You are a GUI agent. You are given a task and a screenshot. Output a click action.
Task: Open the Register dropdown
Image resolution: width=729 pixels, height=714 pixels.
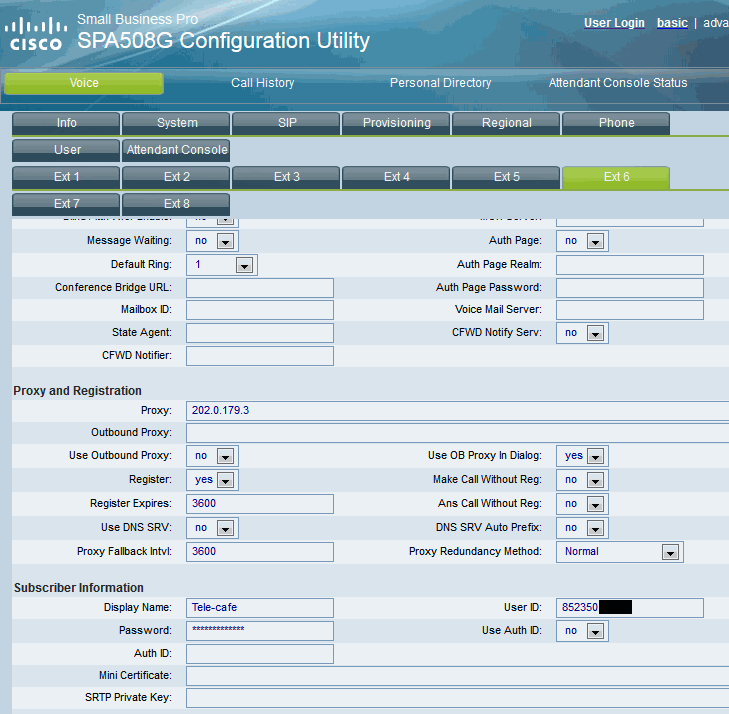[212, 480]
